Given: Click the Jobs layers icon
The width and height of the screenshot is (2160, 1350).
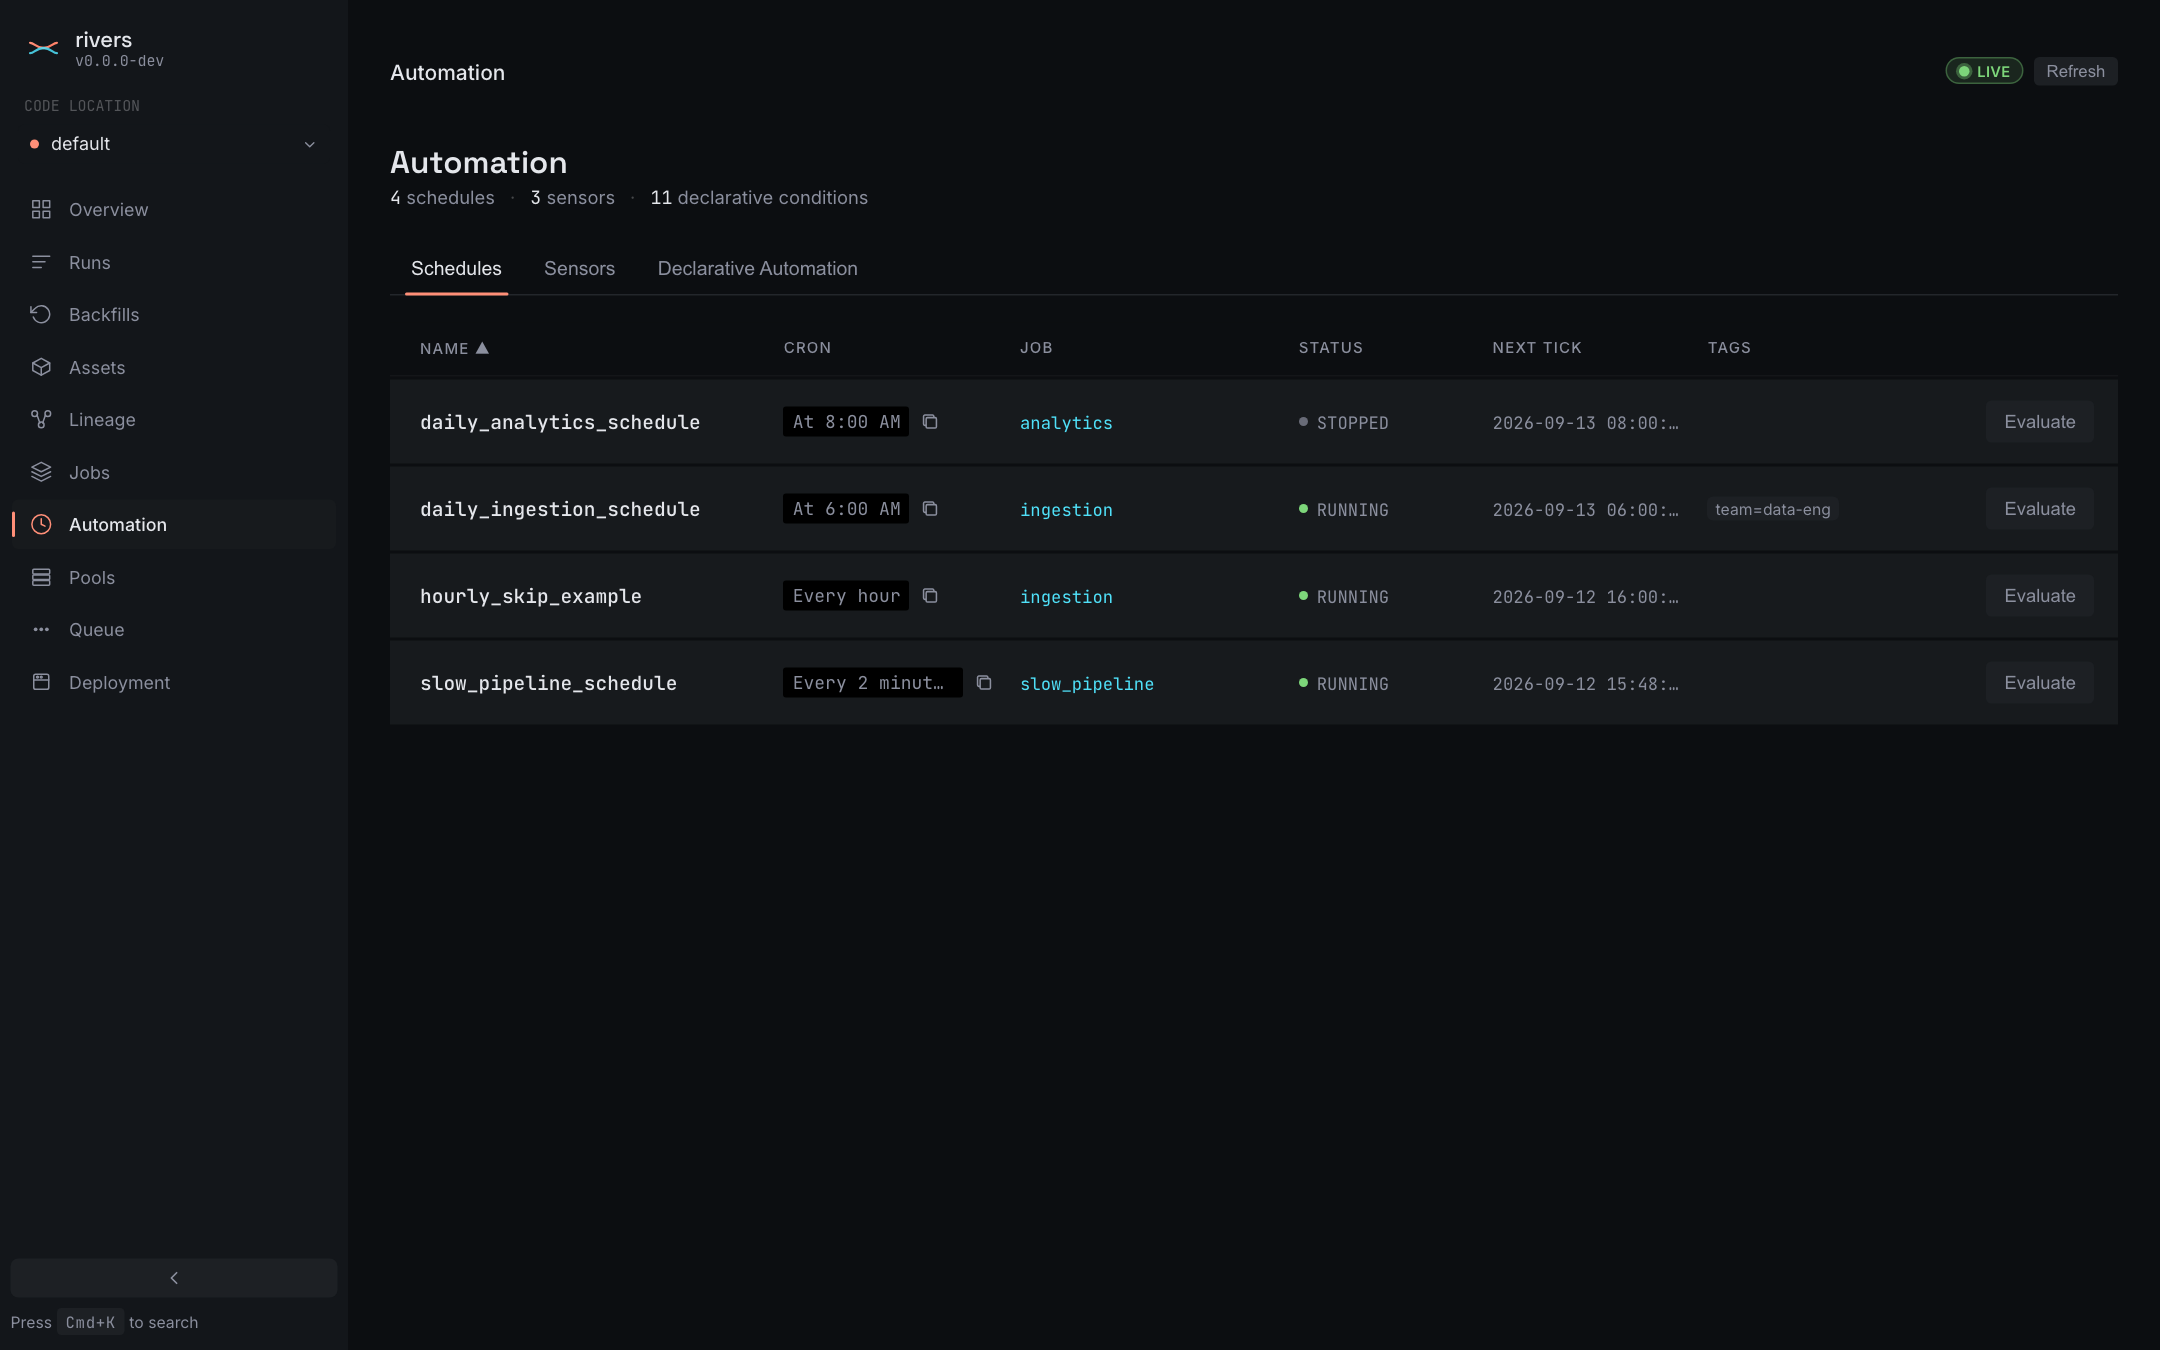Looking at the screenshot, I should click(41, 472).
